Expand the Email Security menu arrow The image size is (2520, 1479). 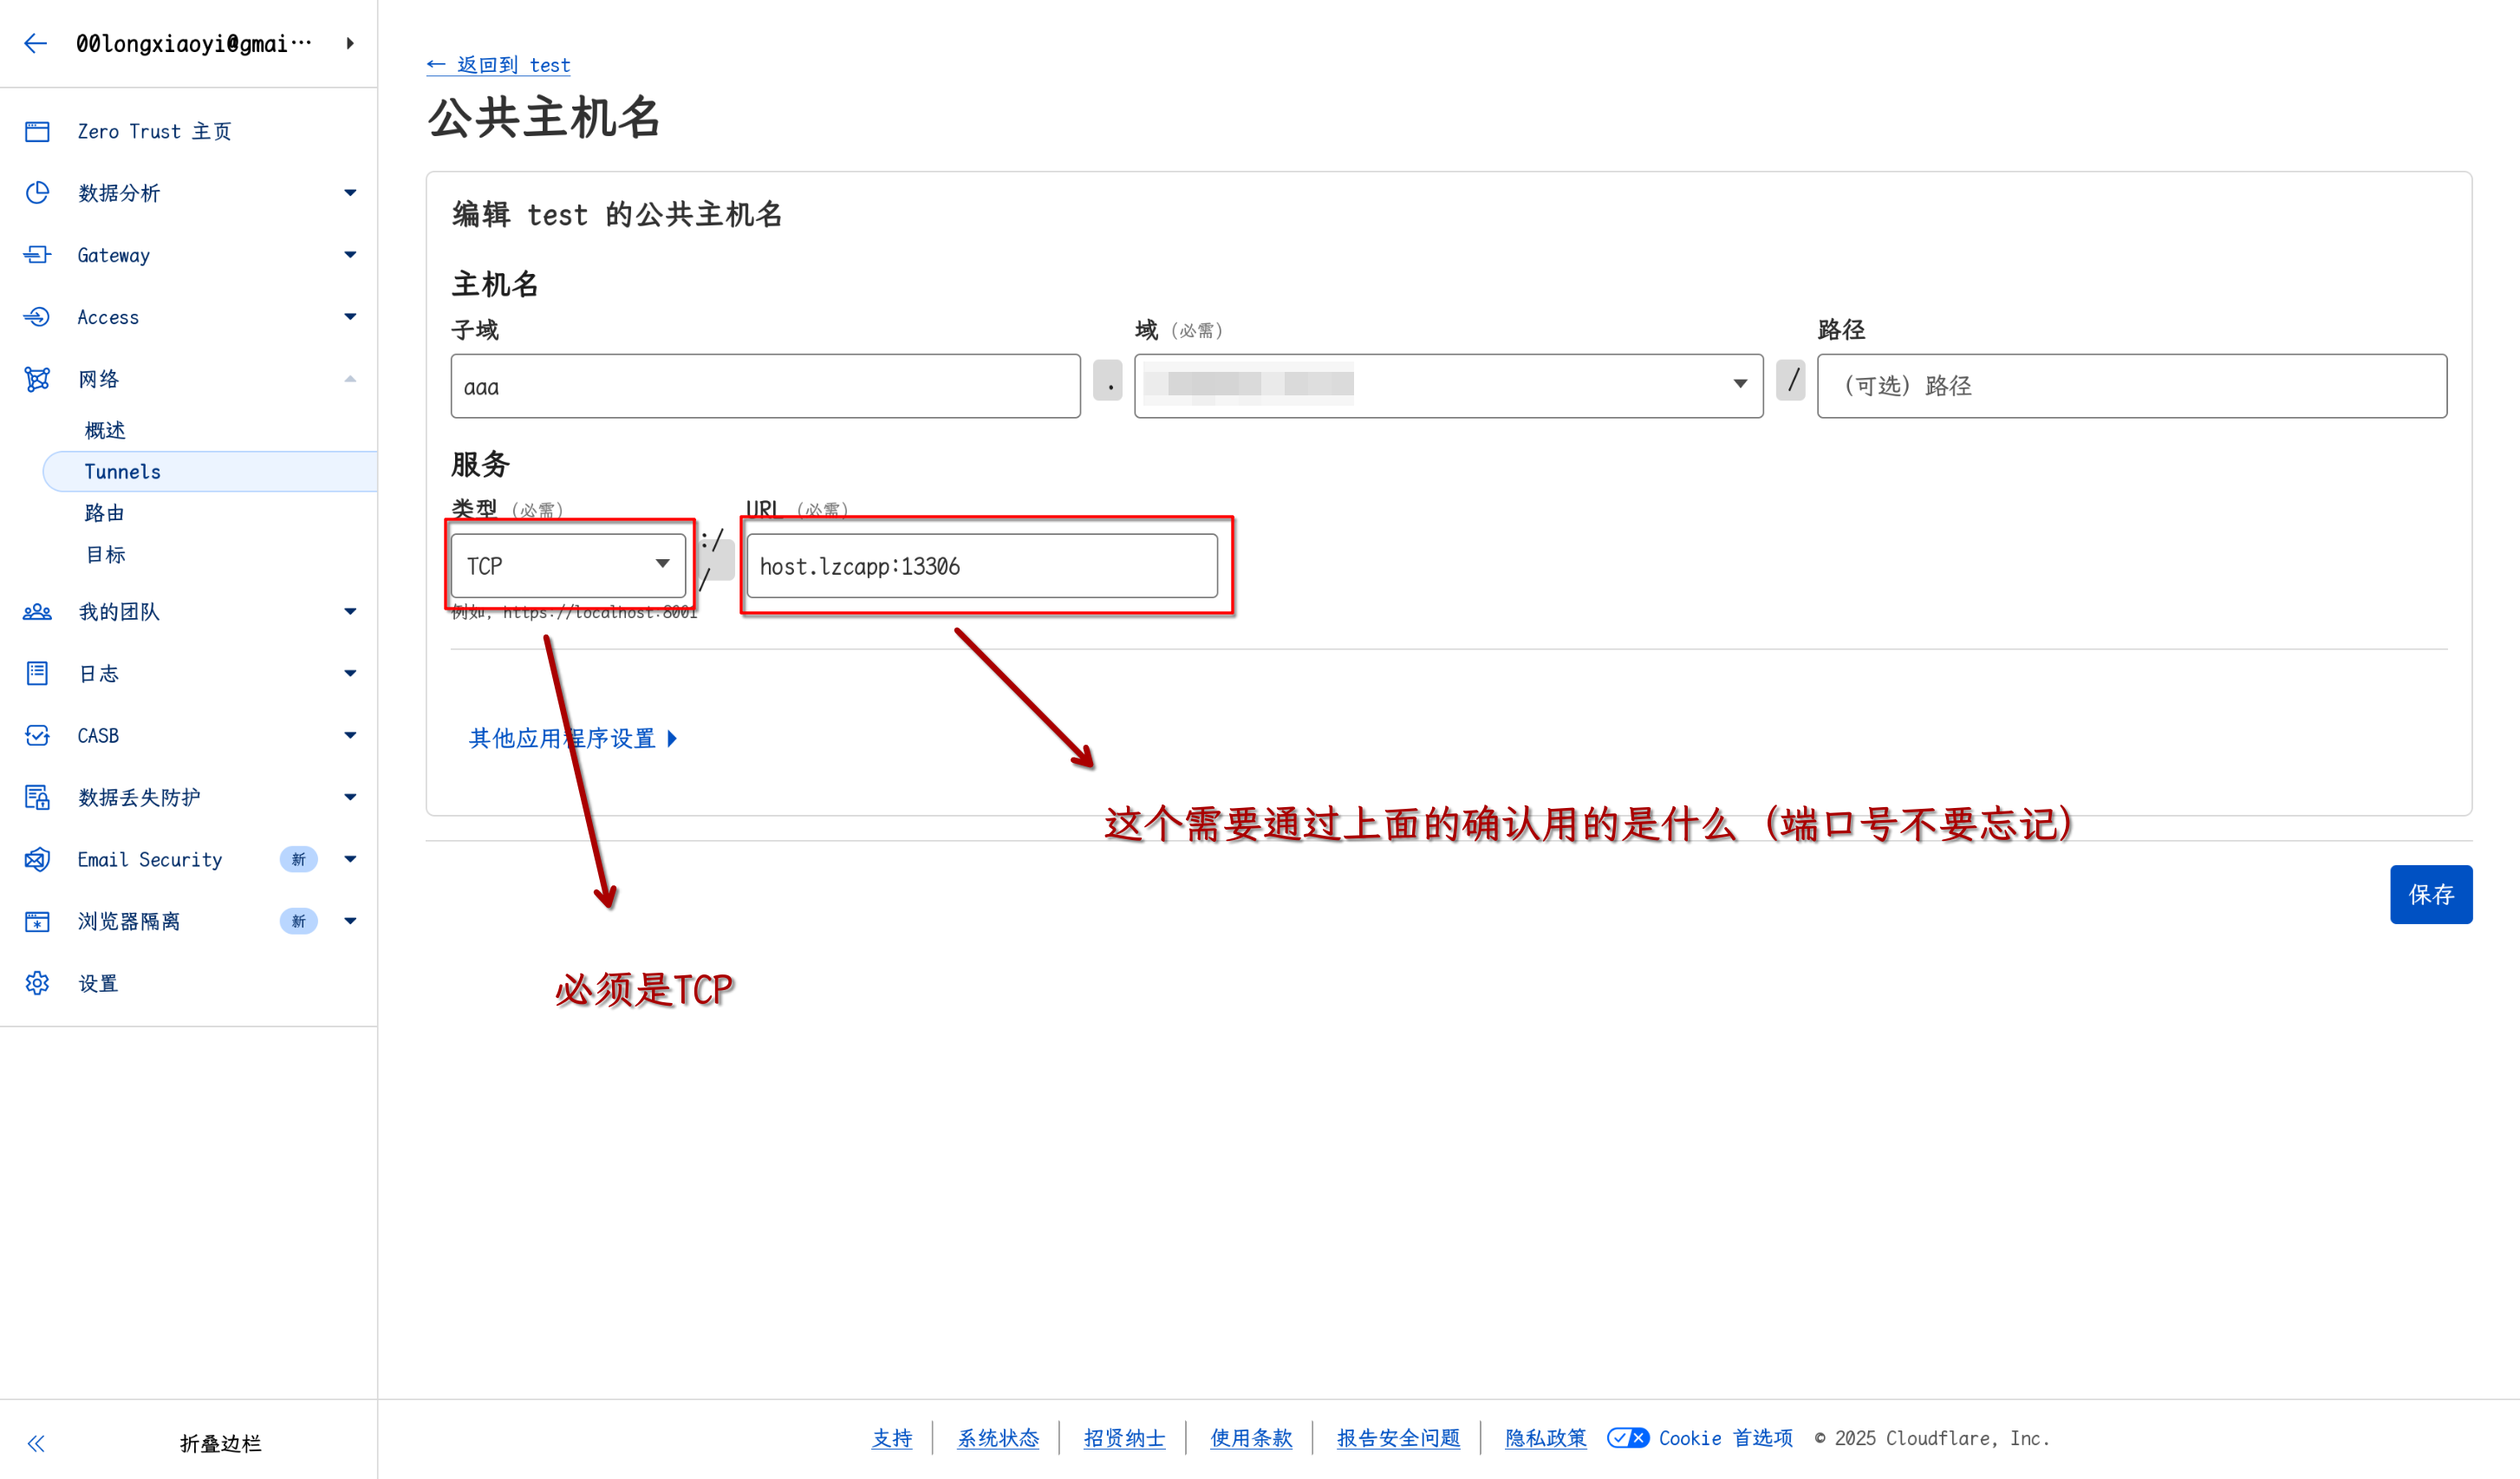click(350, 859)
